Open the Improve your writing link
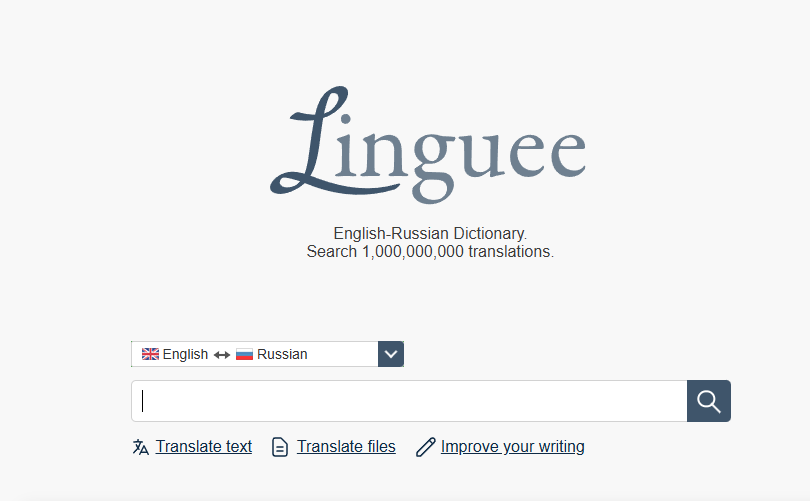The image size is (810, 501). point(512,446)
